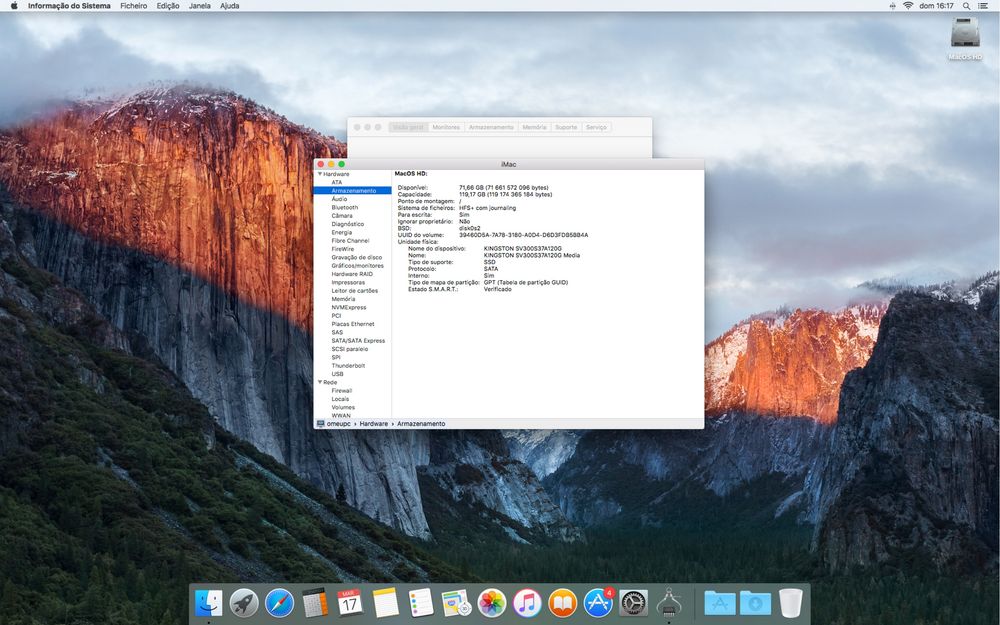Select Armazenamento in the sidebar
Screen dimensions: 1000x625
353,191
